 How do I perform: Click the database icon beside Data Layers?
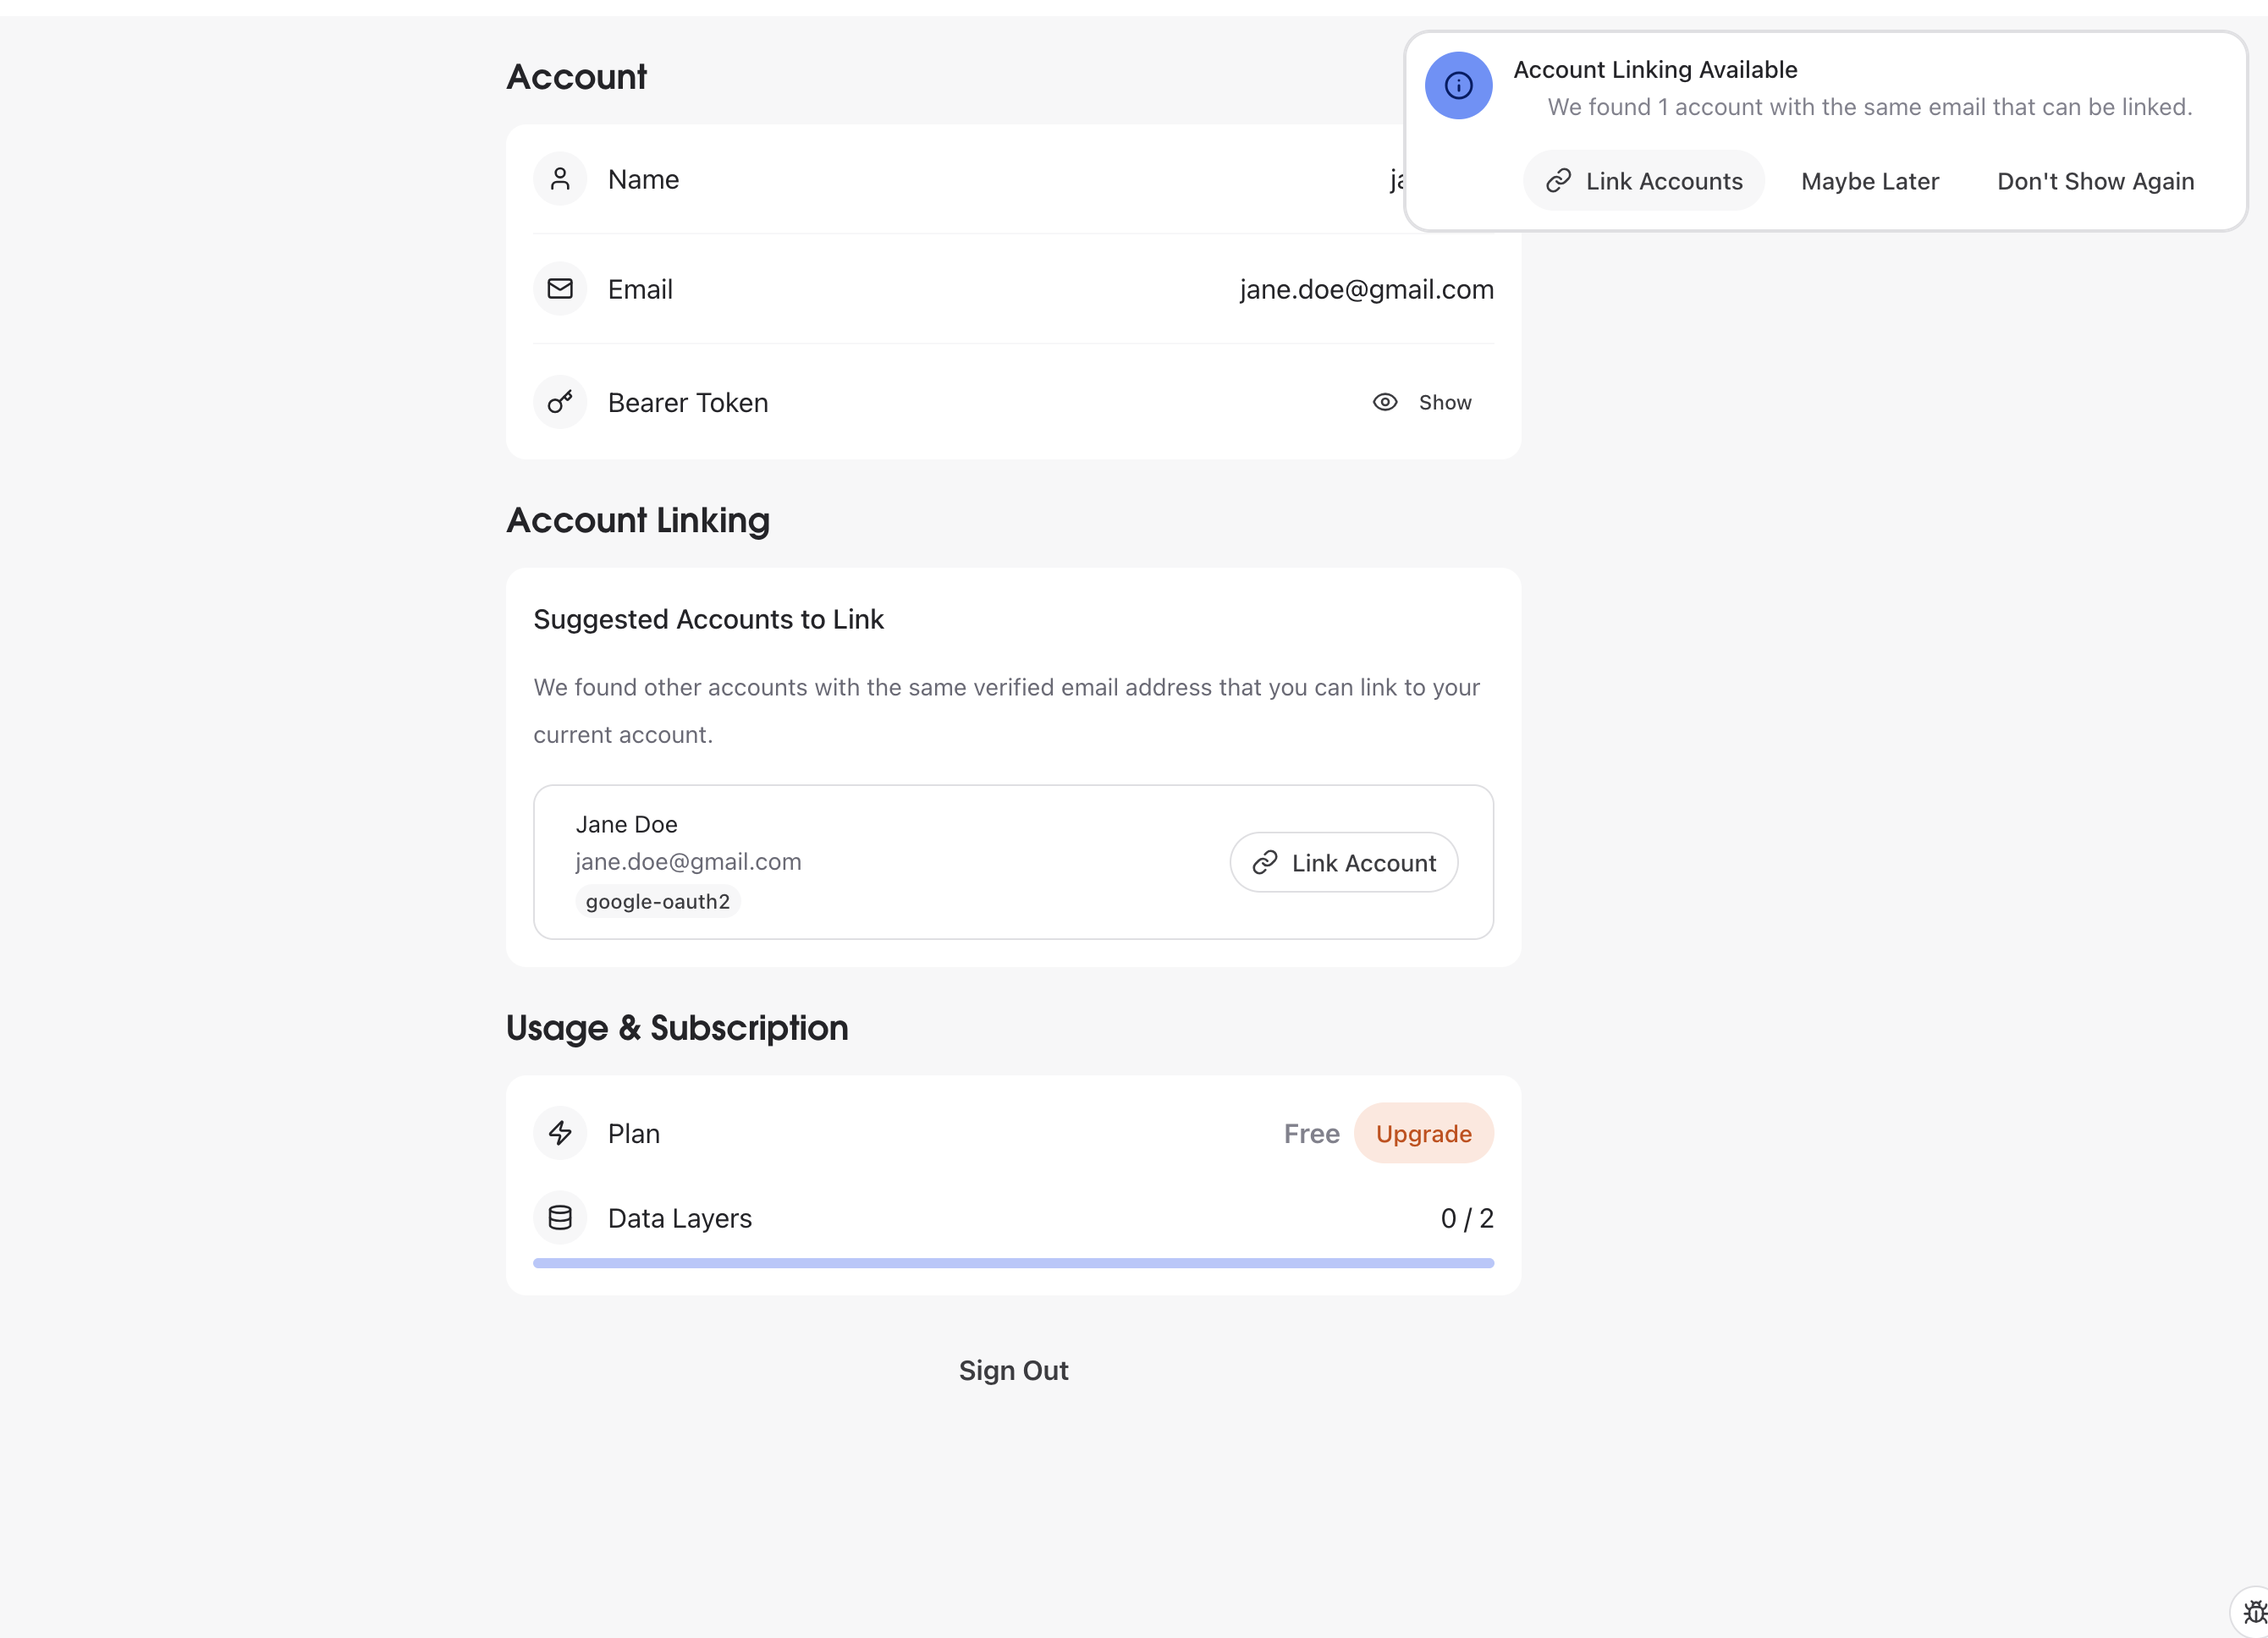[560, 1217]
